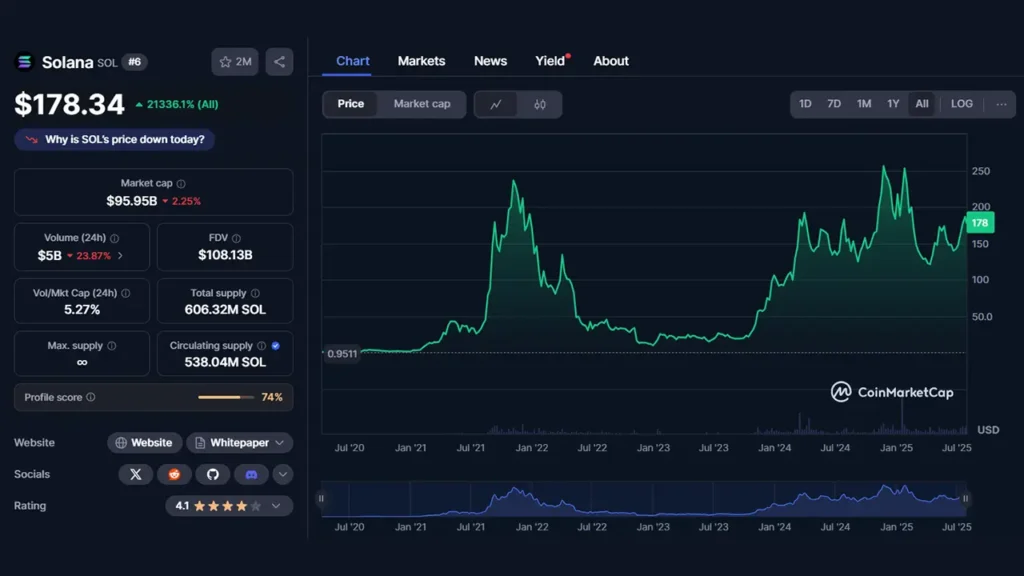Set chart range to 1D
Screen dimensions: 1024x576
(x=805, y=104)
